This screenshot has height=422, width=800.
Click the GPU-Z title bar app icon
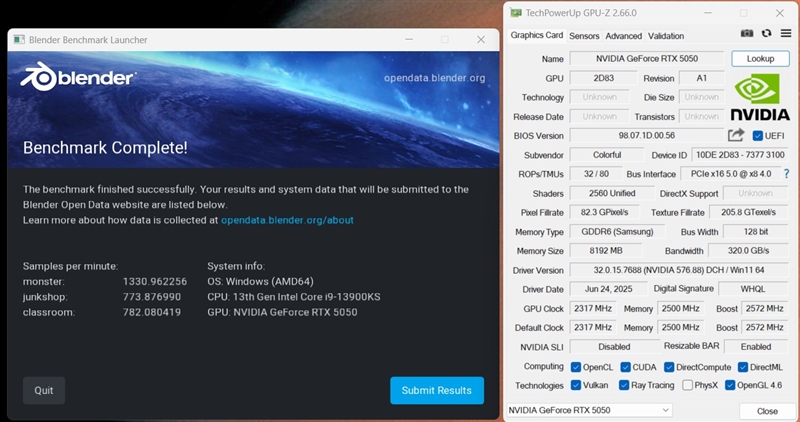[516, 13]
